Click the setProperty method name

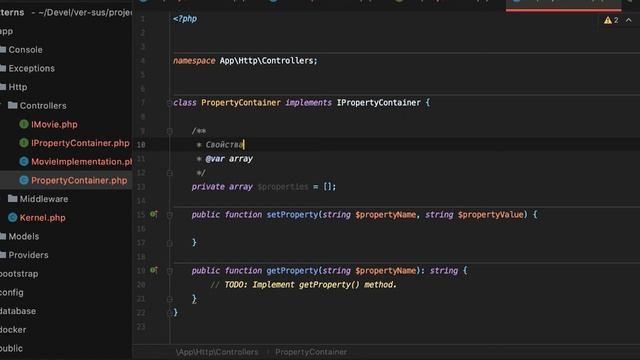[292, 215]
